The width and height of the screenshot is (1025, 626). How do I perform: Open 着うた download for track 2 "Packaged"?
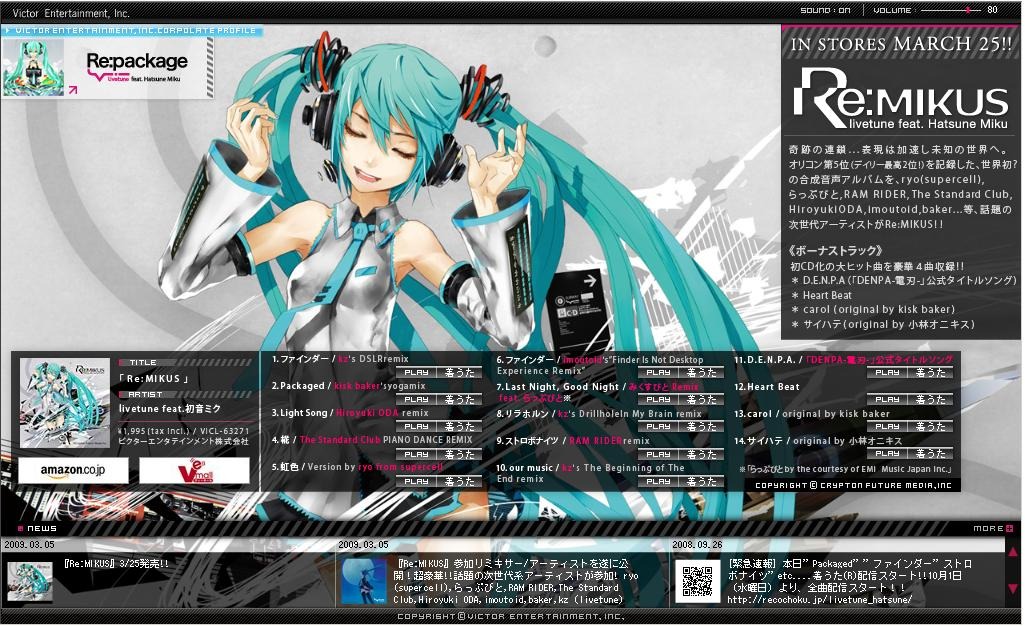pyautogui.click(x=459, y=398)
